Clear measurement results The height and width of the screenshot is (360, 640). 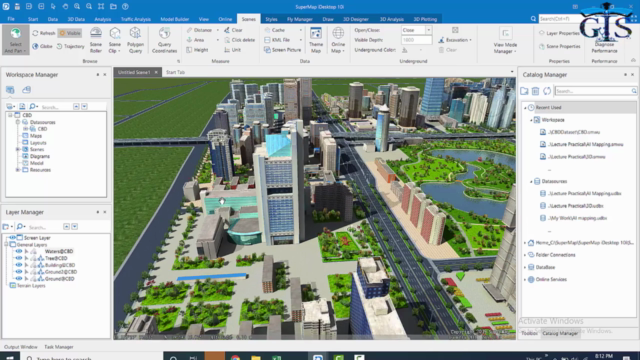[233, 30]
